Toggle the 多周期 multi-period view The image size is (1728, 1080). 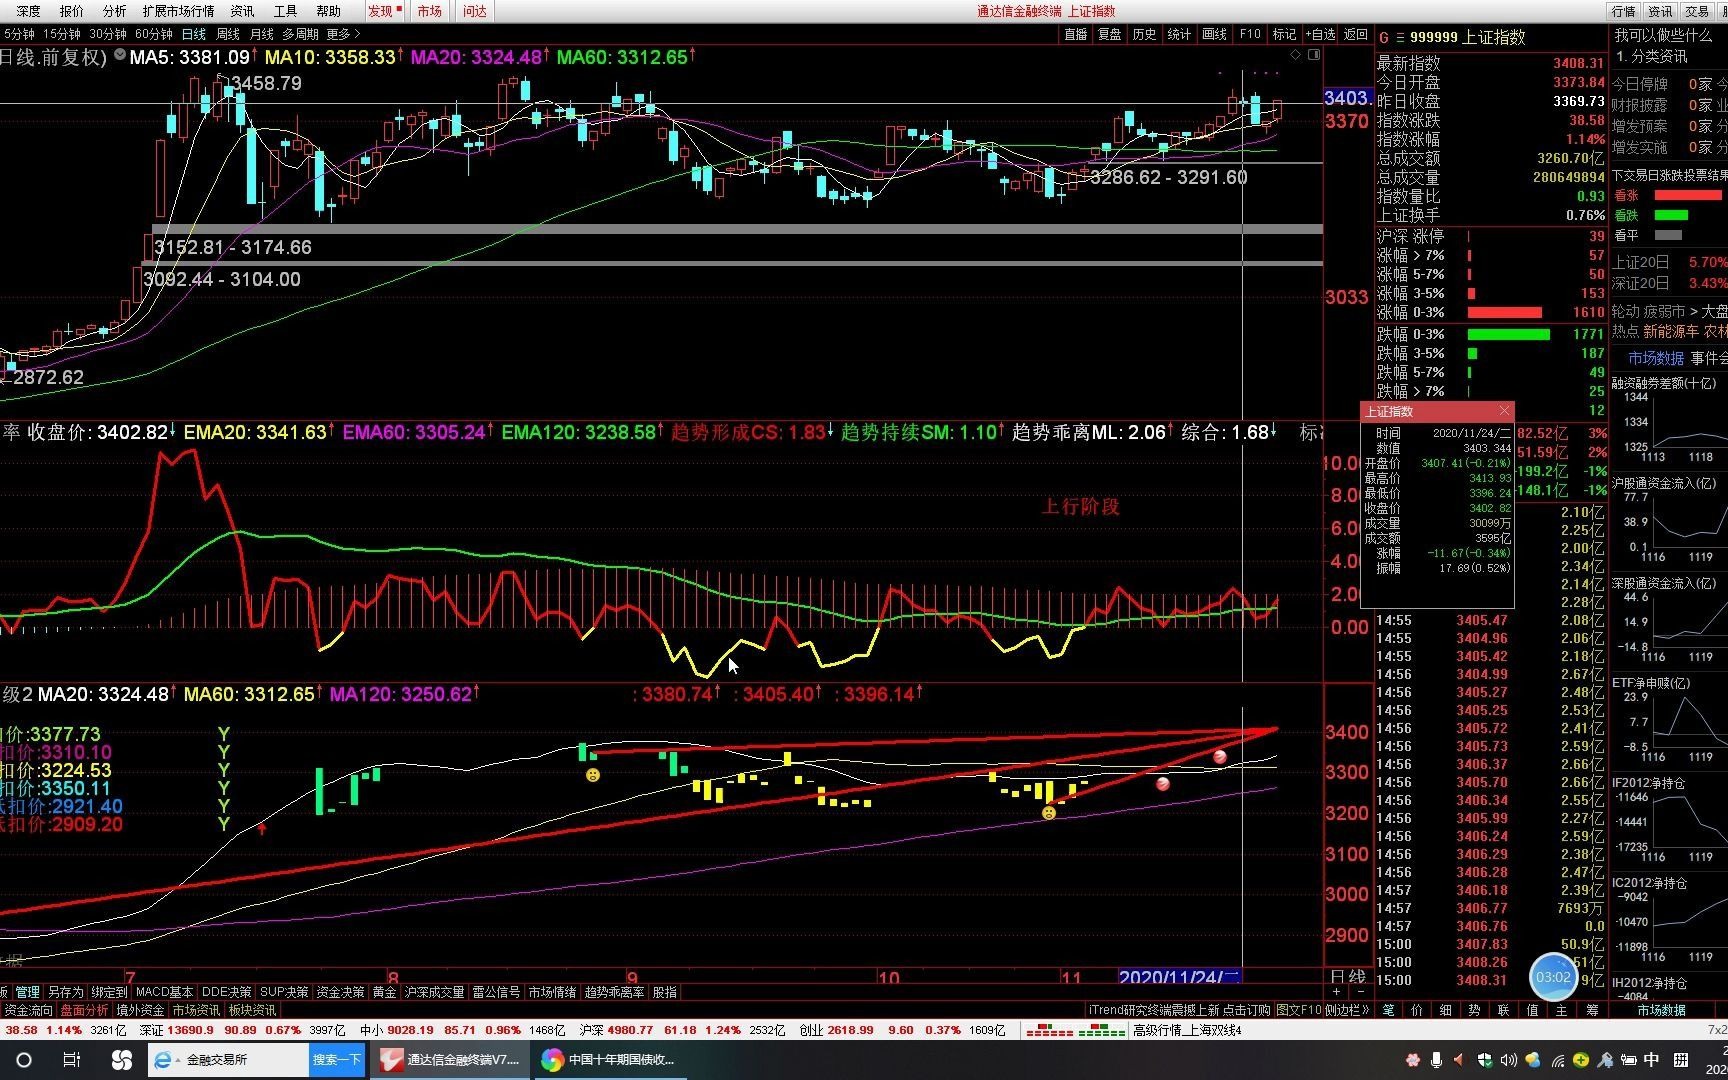click(x=300, y=34)
